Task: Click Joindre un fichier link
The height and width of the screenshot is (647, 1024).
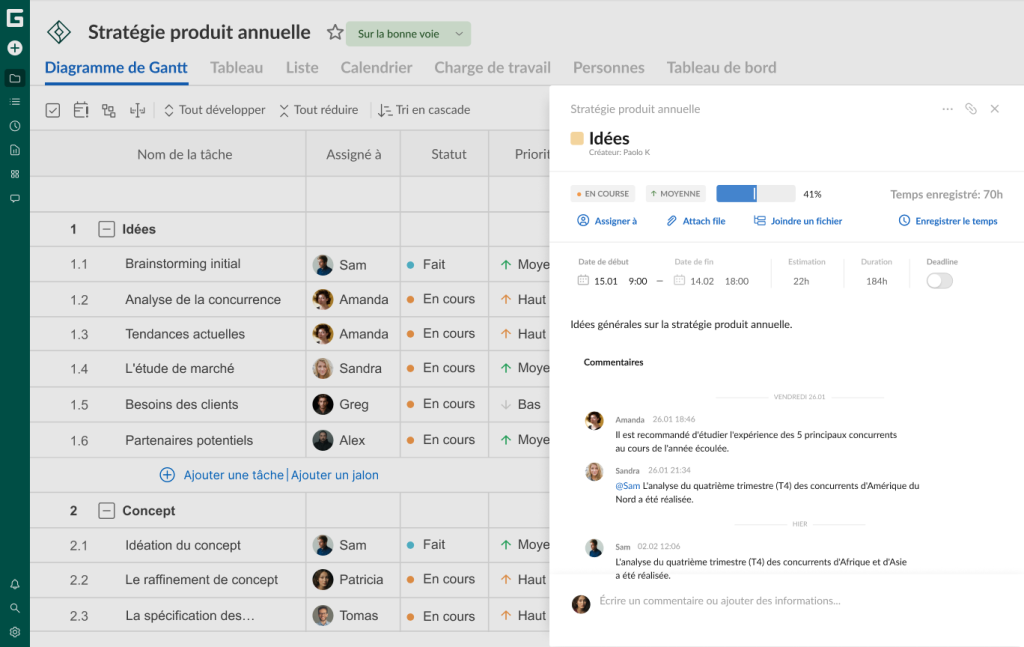Action: pos(797,221)
